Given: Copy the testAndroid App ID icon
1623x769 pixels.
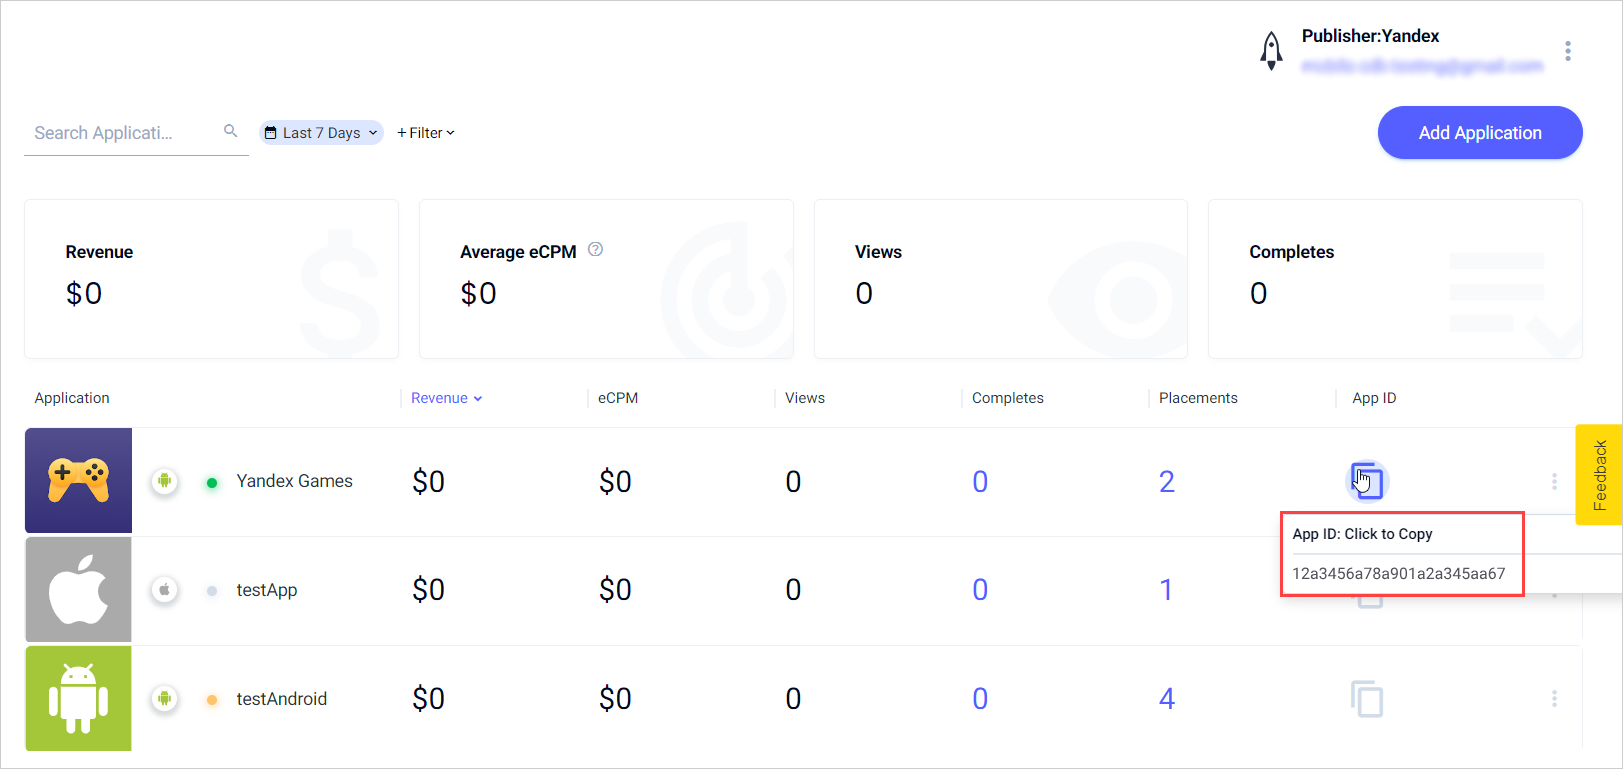Looking at the screenshot, I should pos(1366,698).
